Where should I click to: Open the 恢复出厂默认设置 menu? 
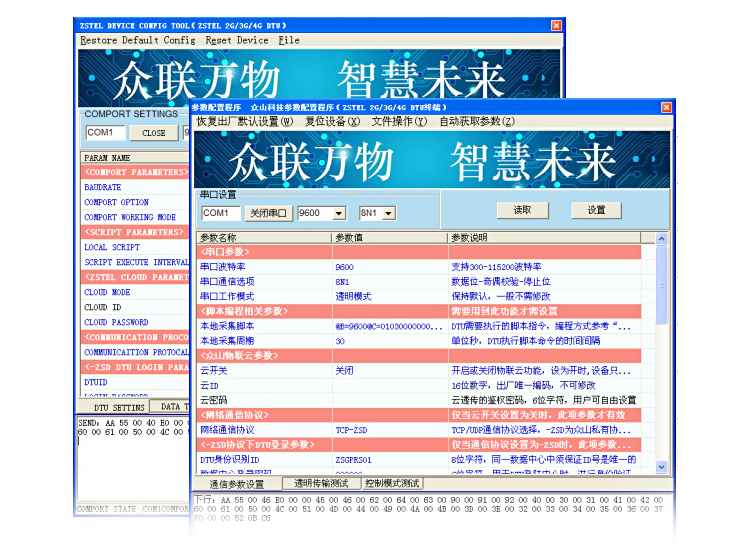245,121
